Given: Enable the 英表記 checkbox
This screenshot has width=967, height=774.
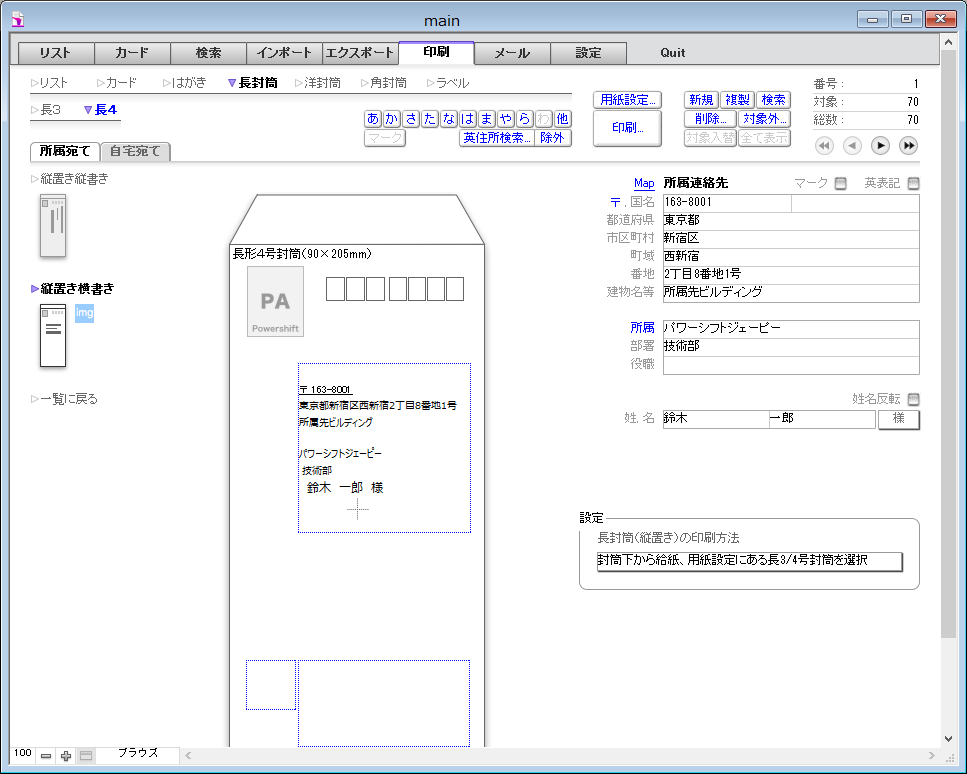Looking at the screenshot, I should 913,183.
